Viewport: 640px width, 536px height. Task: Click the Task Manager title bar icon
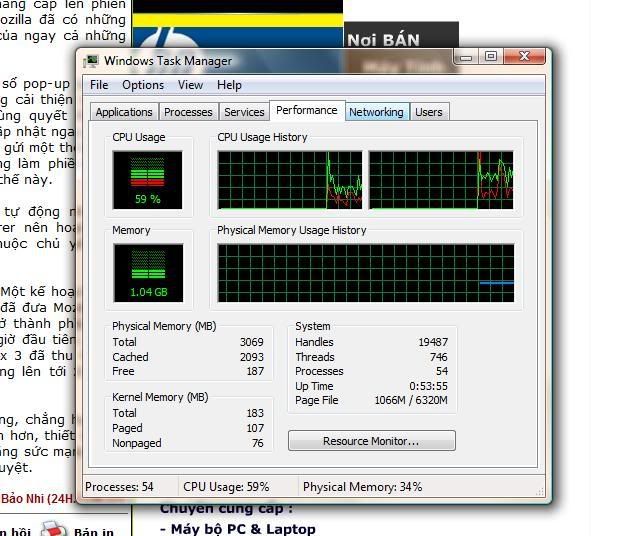click(x=92, y=61)
